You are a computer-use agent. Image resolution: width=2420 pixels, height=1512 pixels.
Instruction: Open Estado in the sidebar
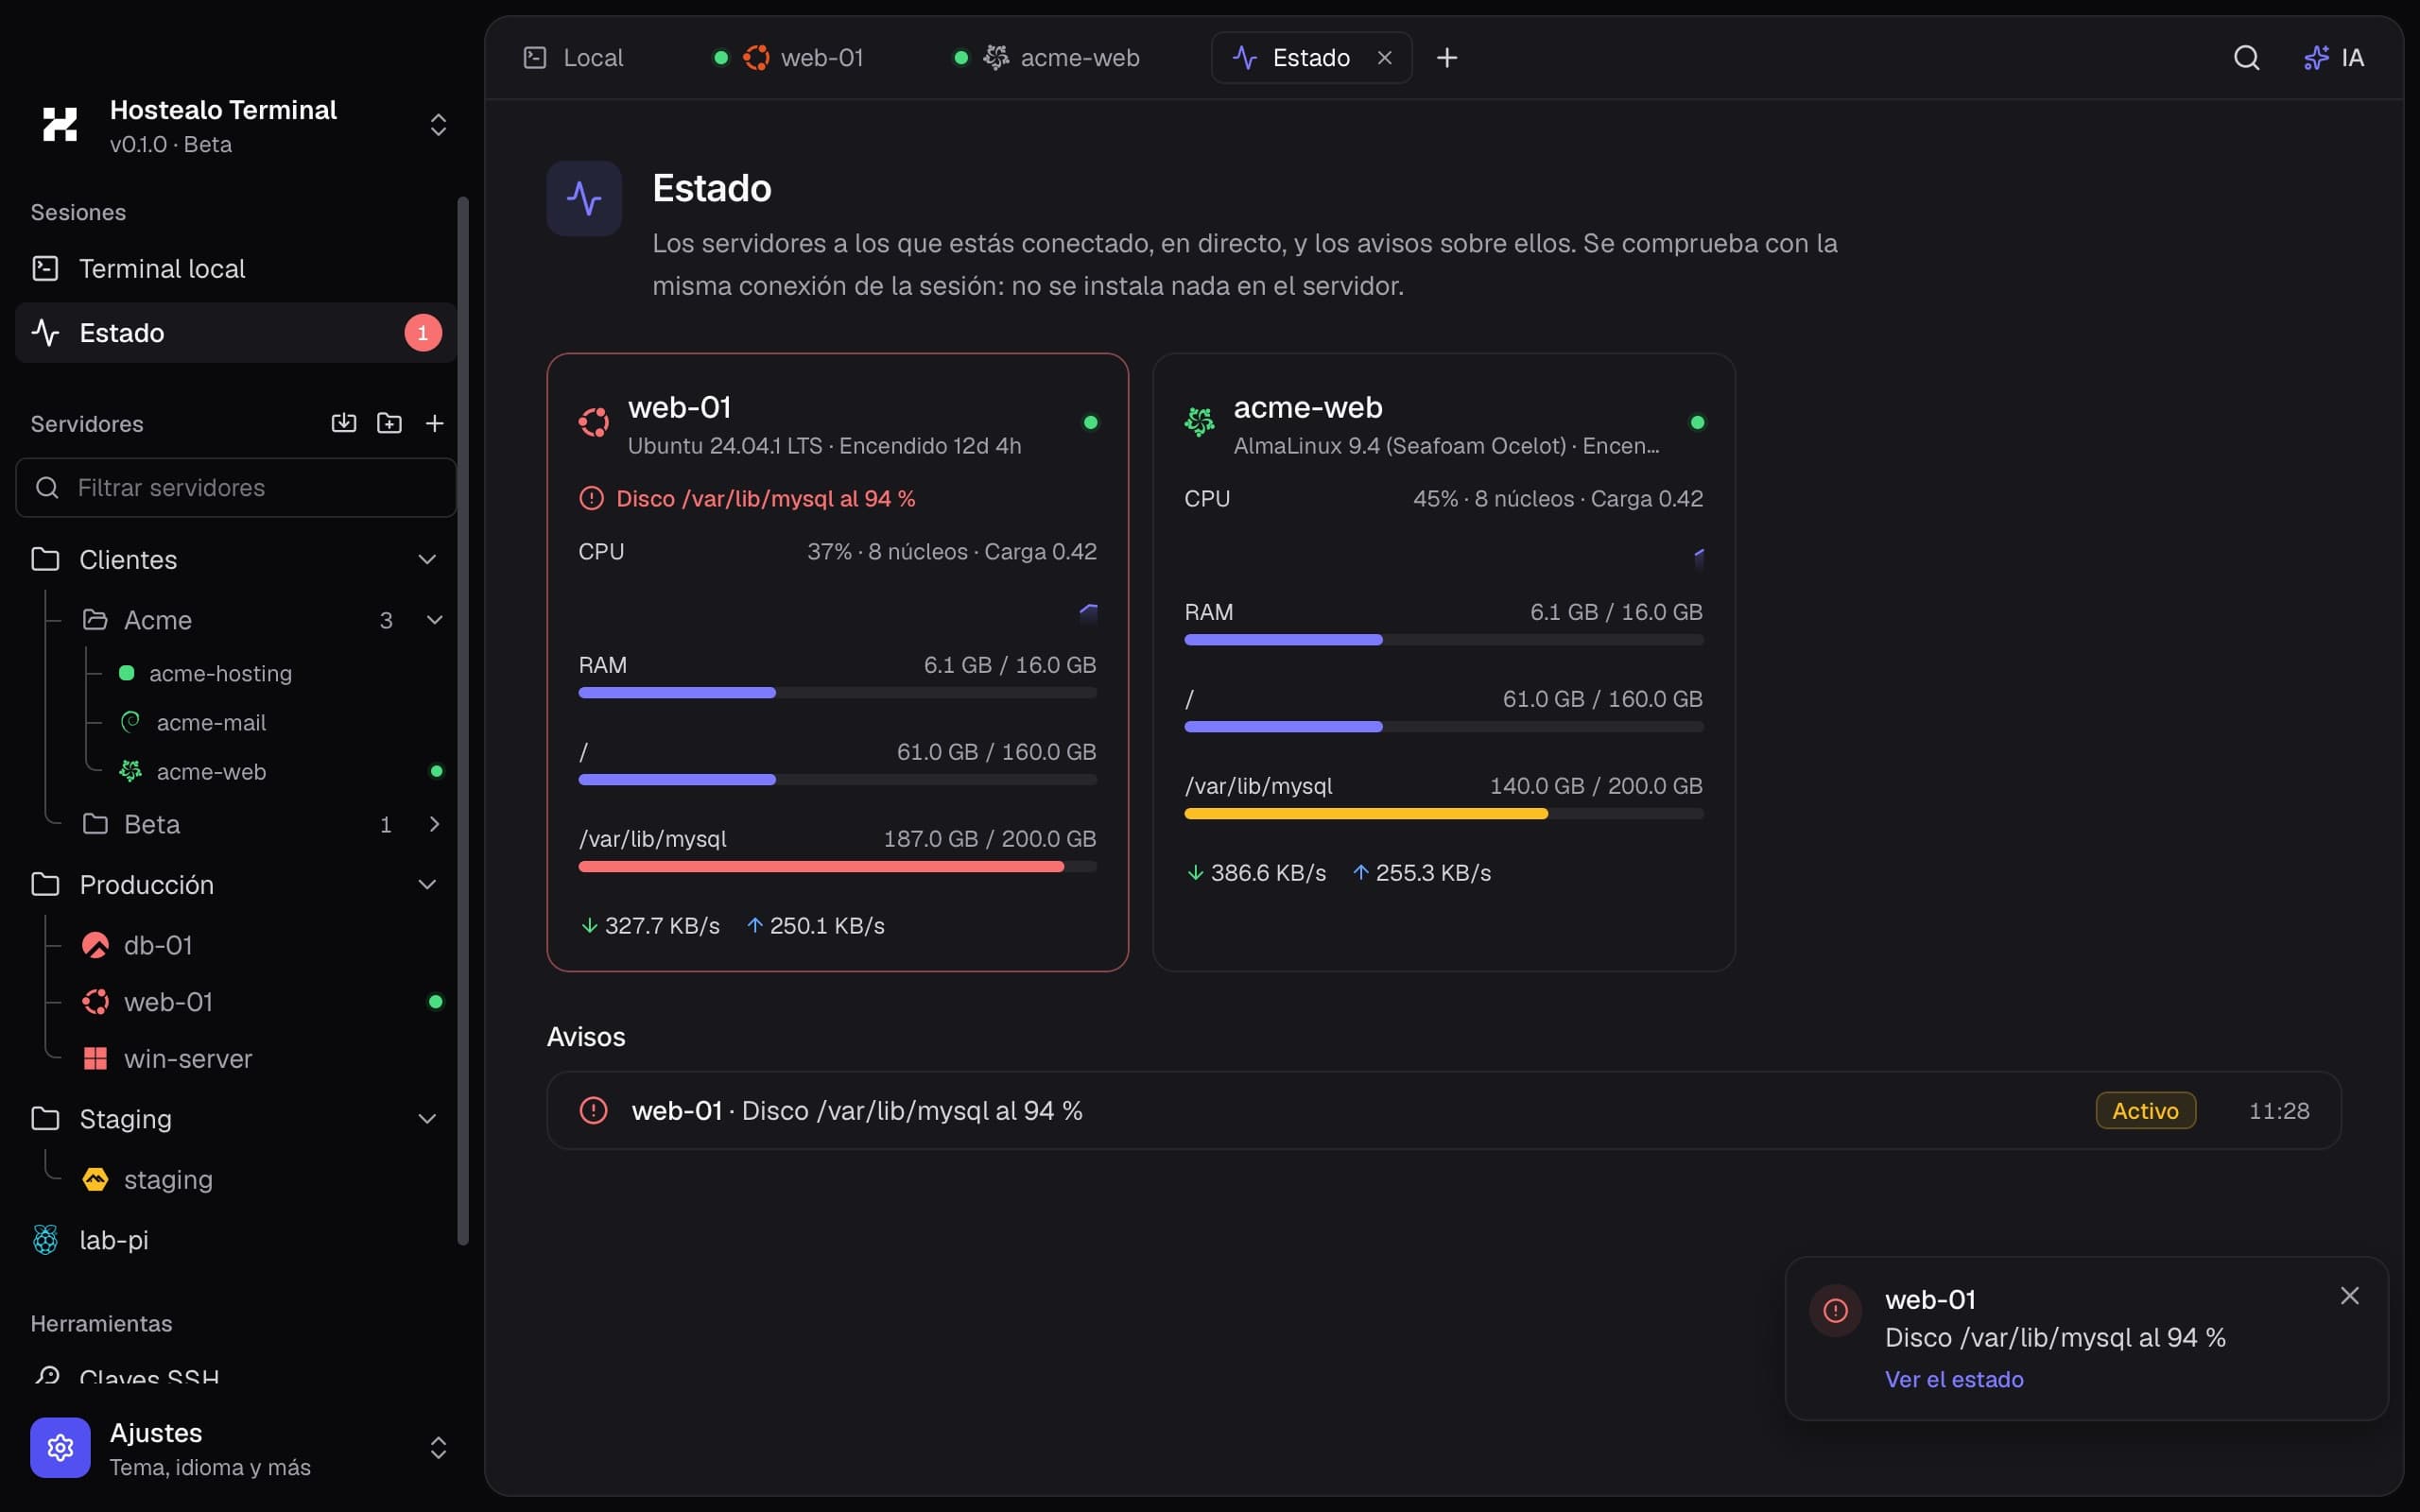(x=236, y=333)
